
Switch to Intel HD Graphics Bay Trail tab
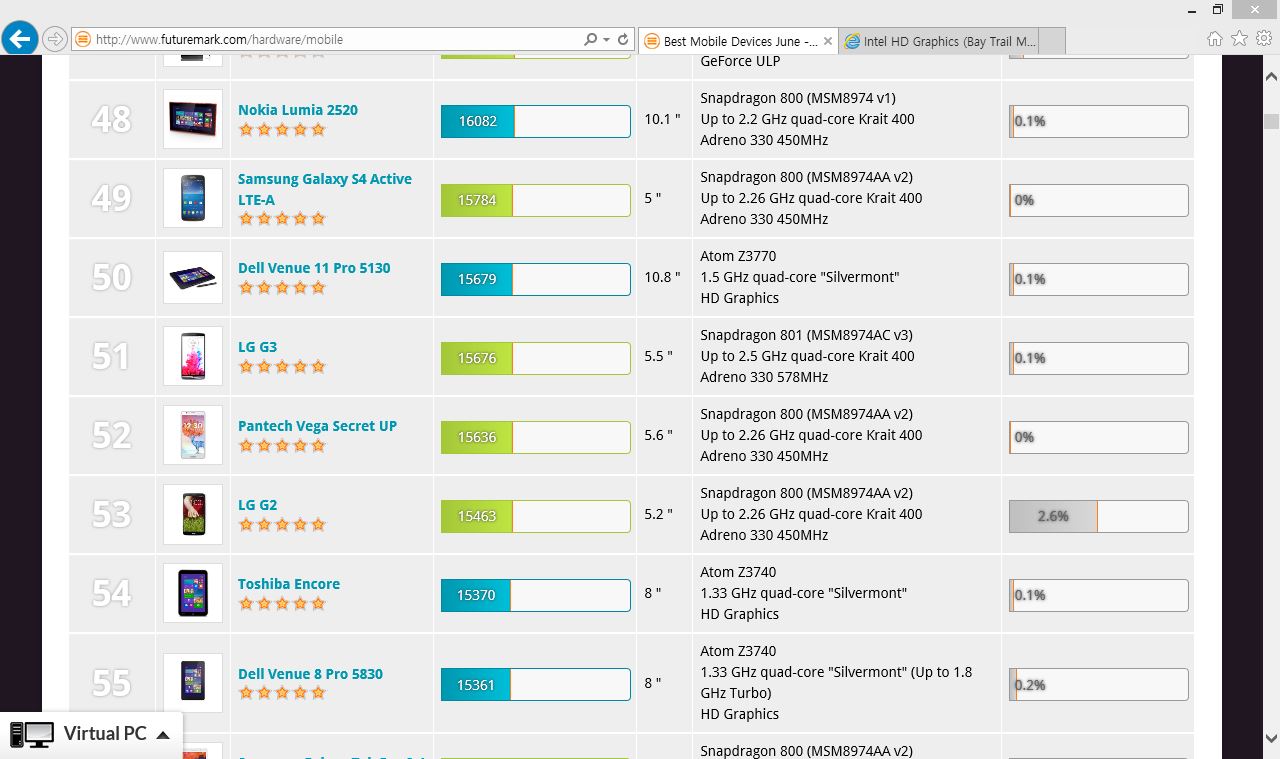938,41
